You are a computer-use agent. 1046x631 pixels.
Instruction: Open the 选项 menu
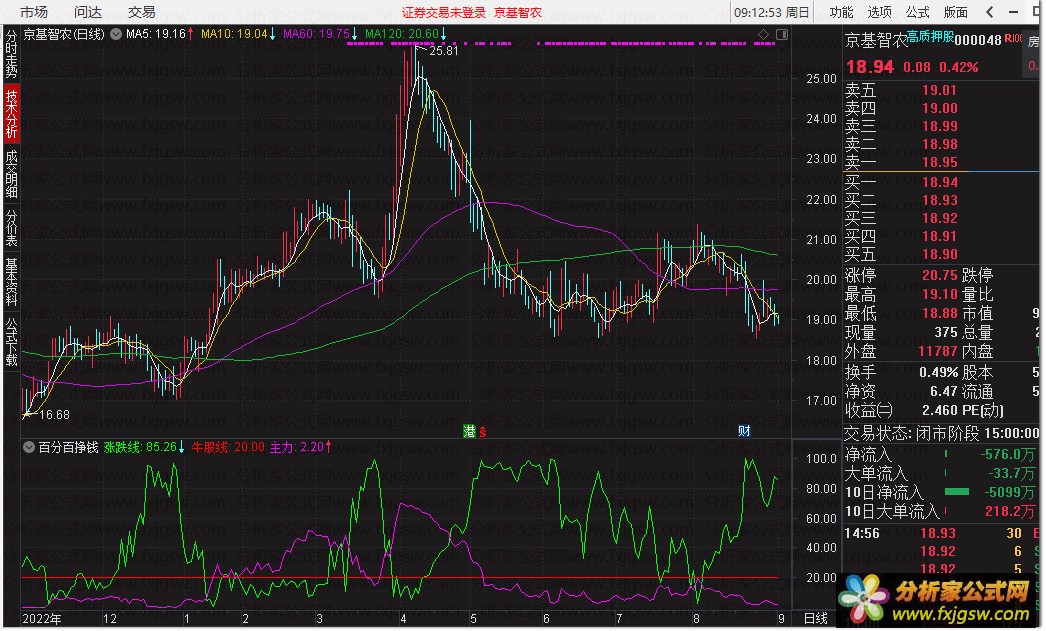(x=879, y=12)
